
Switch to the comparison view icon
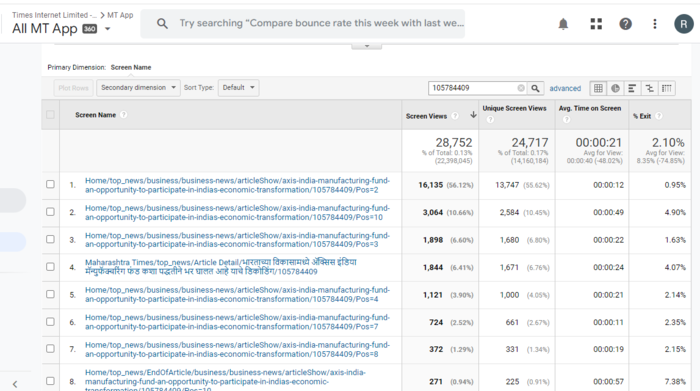click(x=650, y=88)
